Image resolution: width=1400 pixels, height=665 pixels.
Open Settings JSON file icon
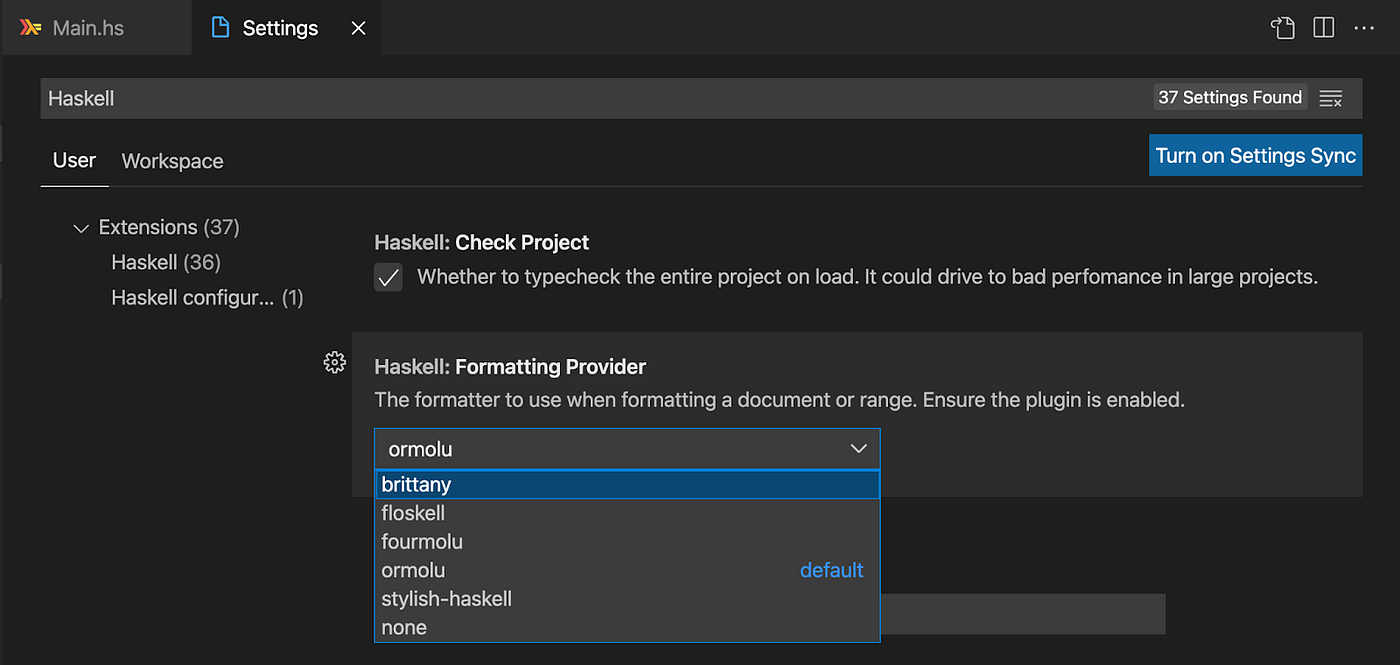[x=1282, y=28]
